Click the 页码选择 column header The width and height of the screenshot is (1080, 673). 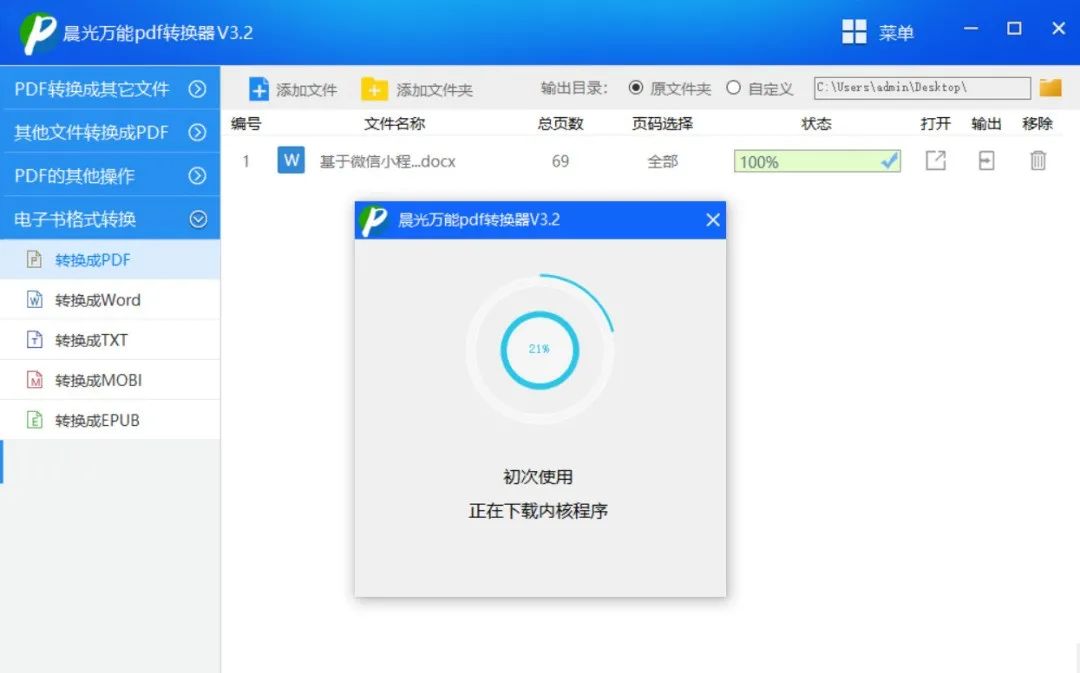[663, 123]
